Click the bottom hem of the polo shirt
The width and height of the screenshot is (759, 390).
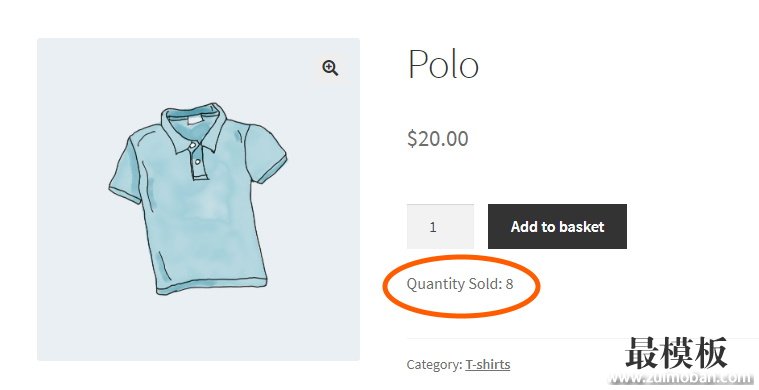(212, 285)
